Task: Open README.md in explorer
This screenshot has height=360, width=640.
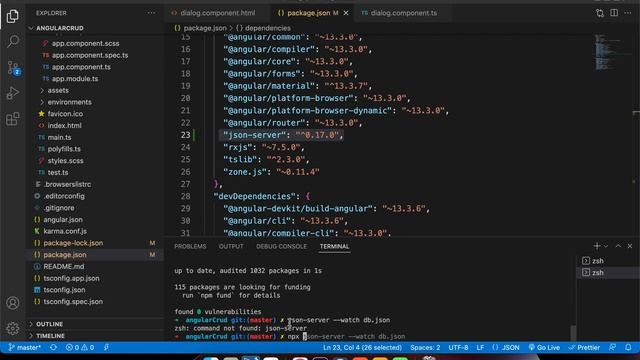Action: [64, 267]
